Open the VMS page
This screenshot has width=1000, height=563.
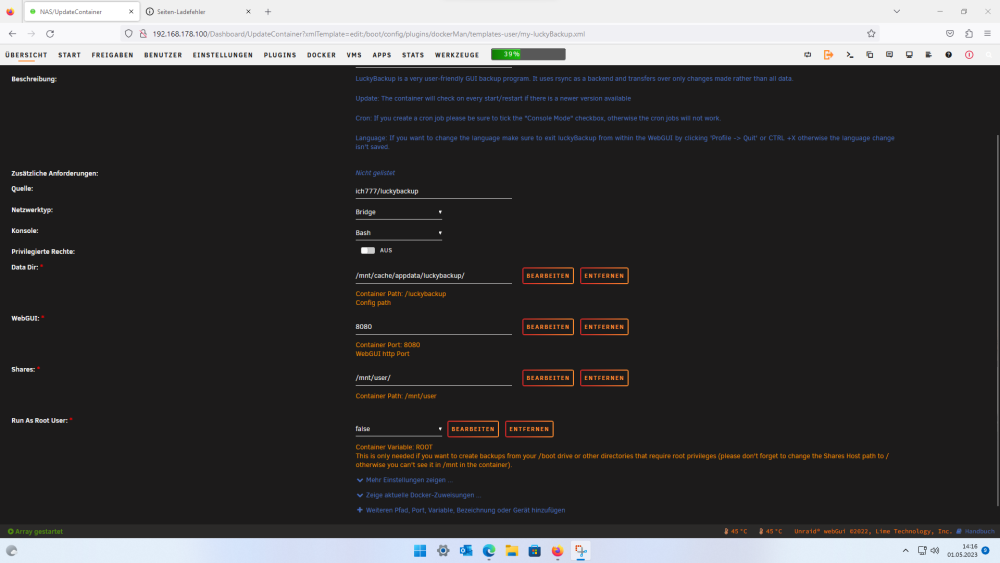point(354,55)
